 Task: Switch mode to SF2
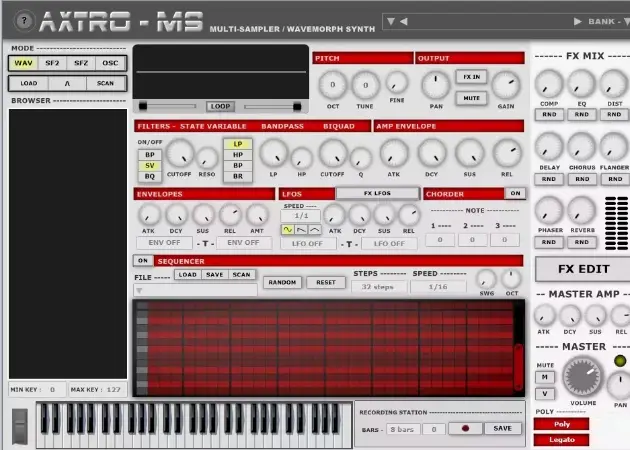coord(52,63)
